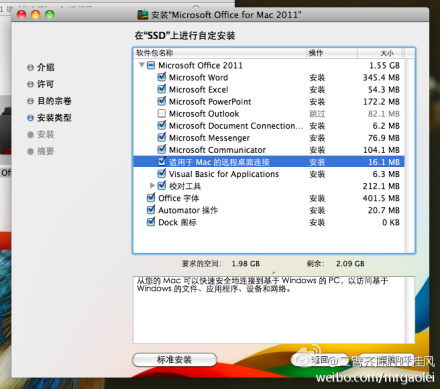Toggle the selected 远程桌面连接 row checkbox
This screenshot has width=440, height=389.
point(162,162)
